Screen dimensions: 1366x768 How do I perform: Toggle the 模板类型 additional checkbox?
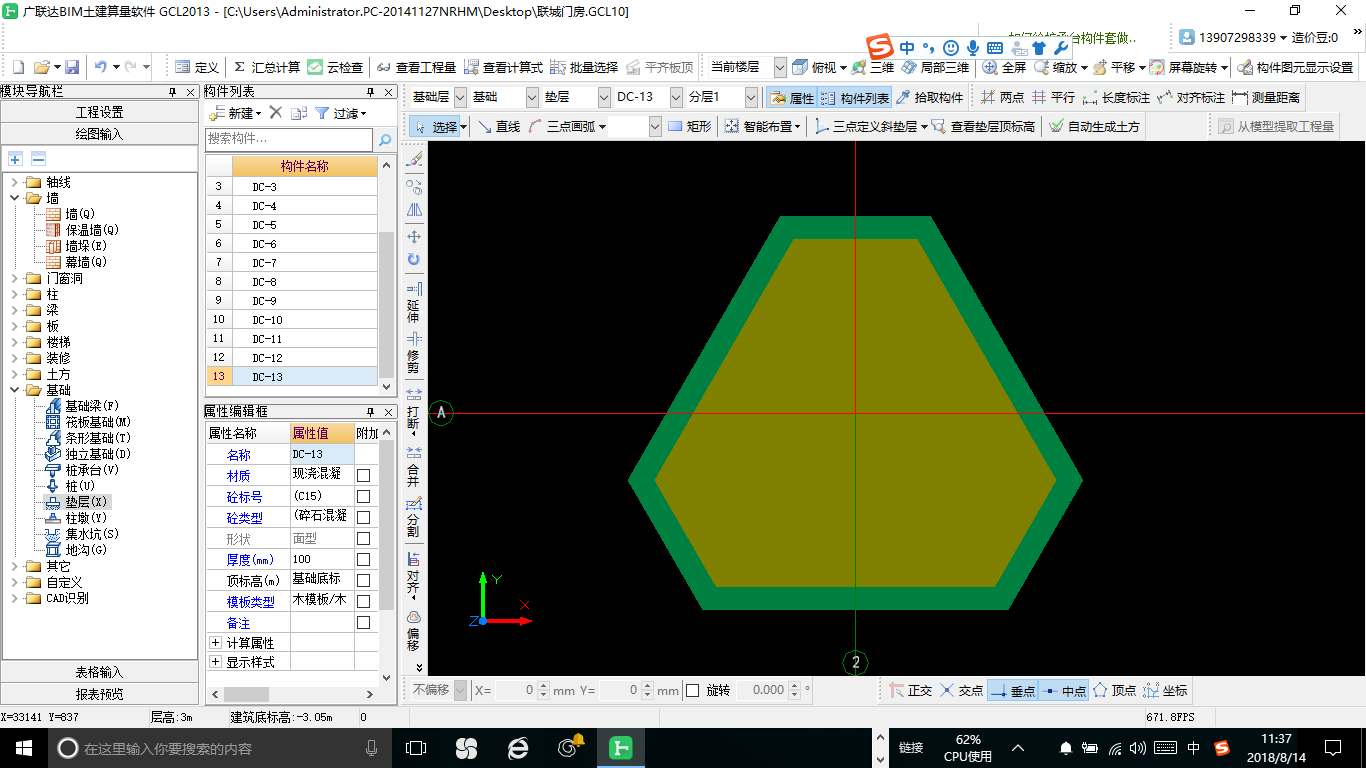[x=364, y=602]
